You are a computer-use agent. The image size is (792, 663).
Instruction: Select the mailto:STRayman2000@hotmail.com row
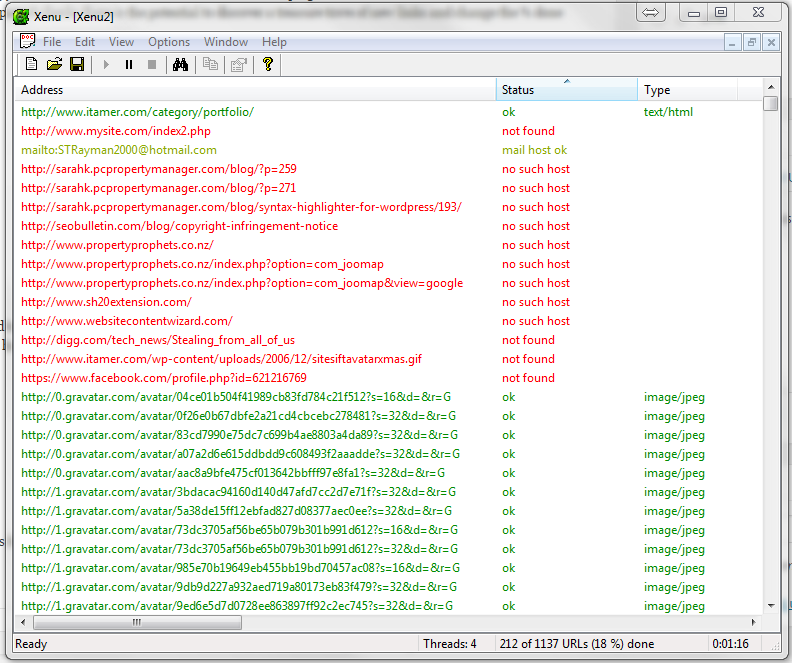(387, 150)
